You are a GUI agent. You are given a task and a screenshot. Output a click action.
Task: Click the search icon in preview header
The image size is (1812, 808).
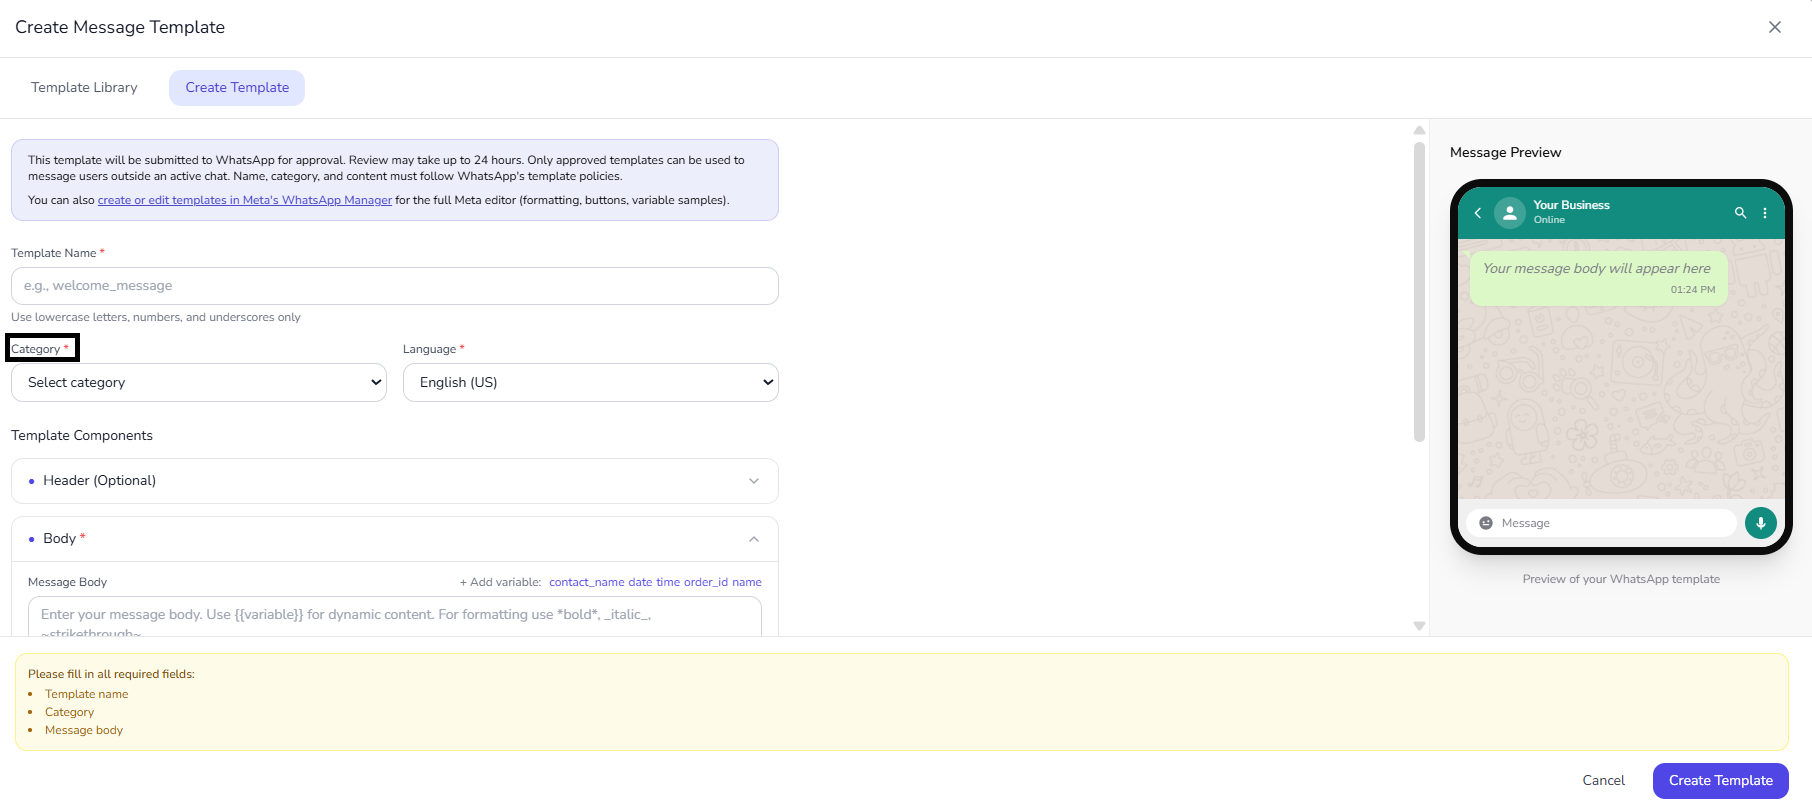1740,213
